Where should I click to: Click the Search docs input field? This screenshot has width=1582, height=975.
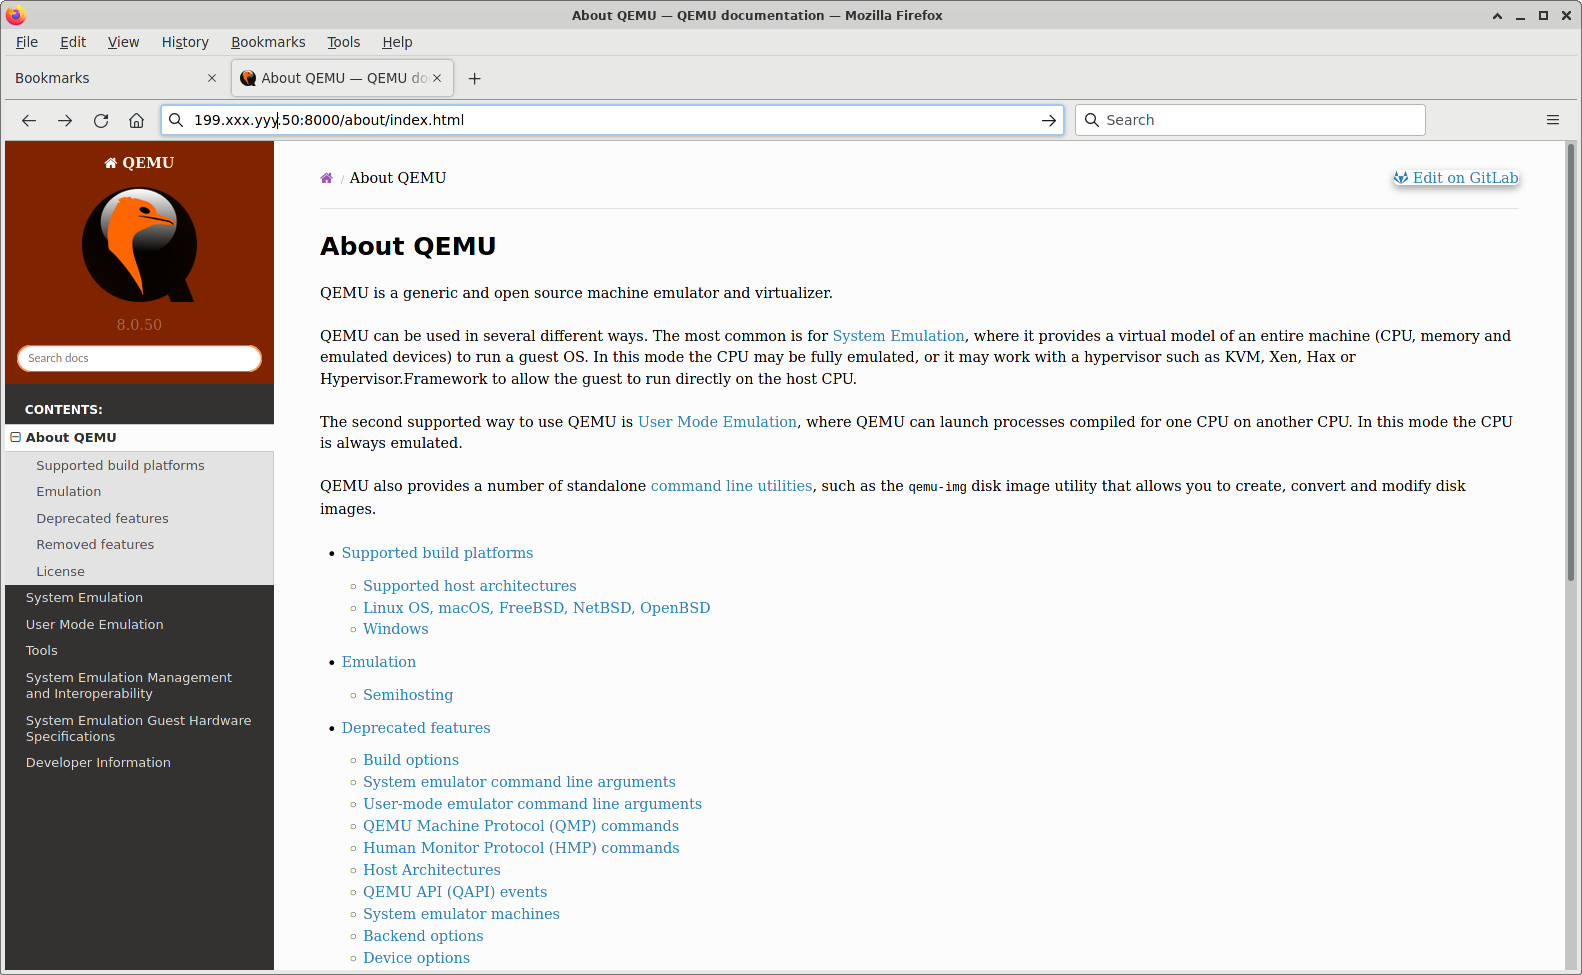click(139, 358)
